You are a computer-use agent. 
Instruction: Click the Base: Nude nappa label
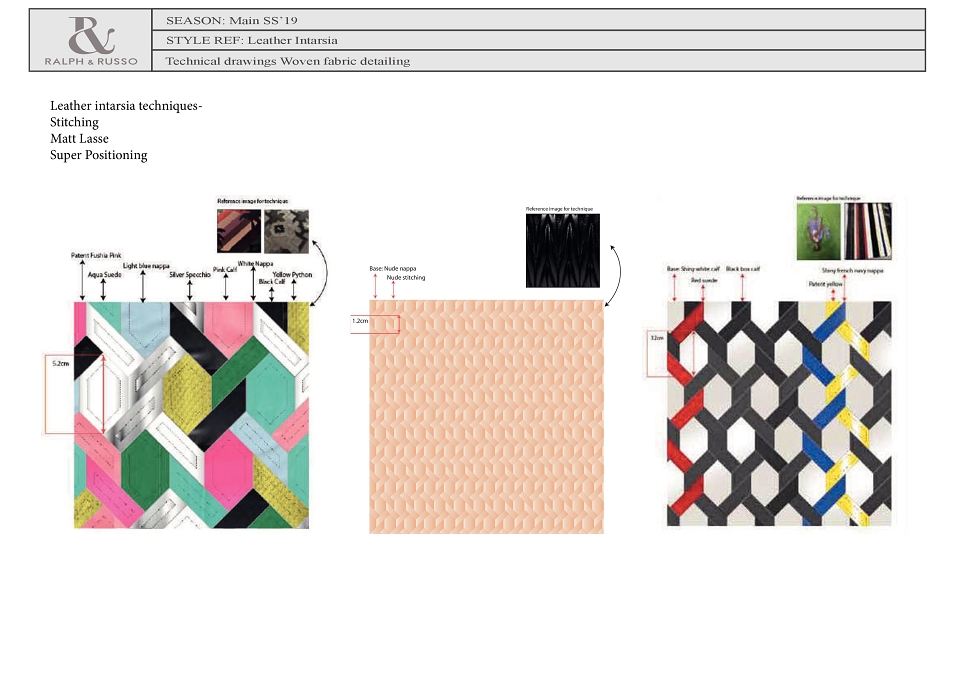(x=392, y=268)
